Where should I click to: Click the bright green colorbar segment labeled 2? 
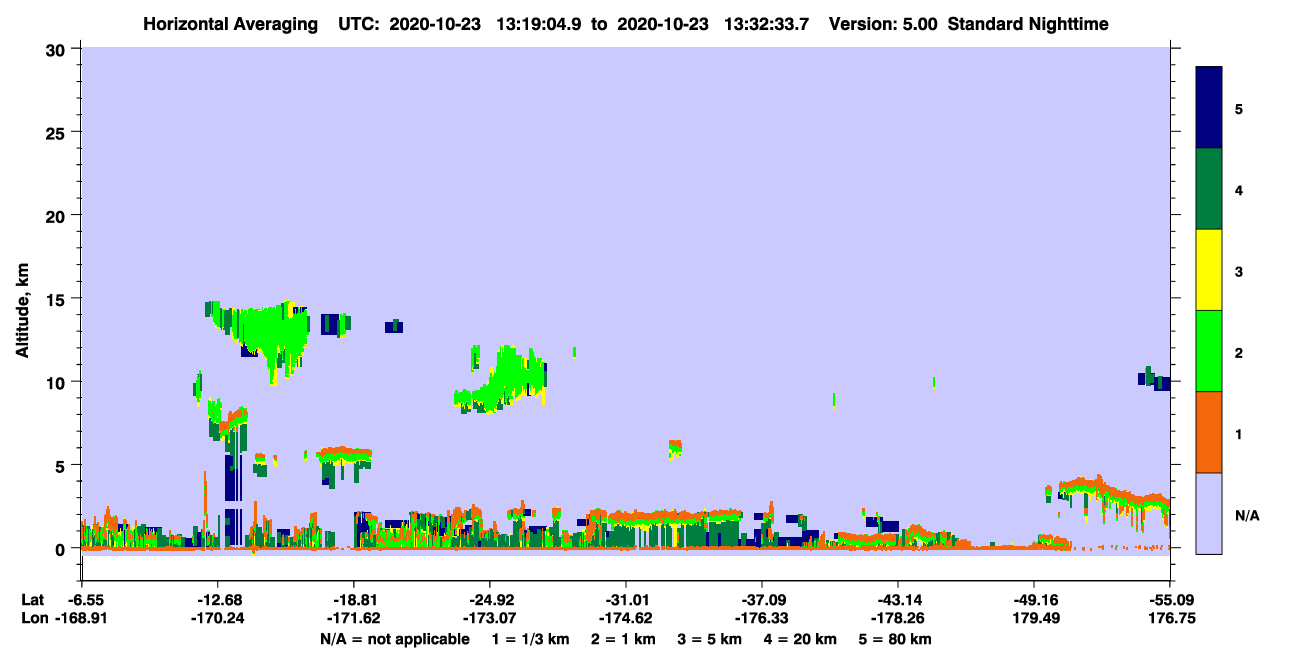coord(1209,351)
